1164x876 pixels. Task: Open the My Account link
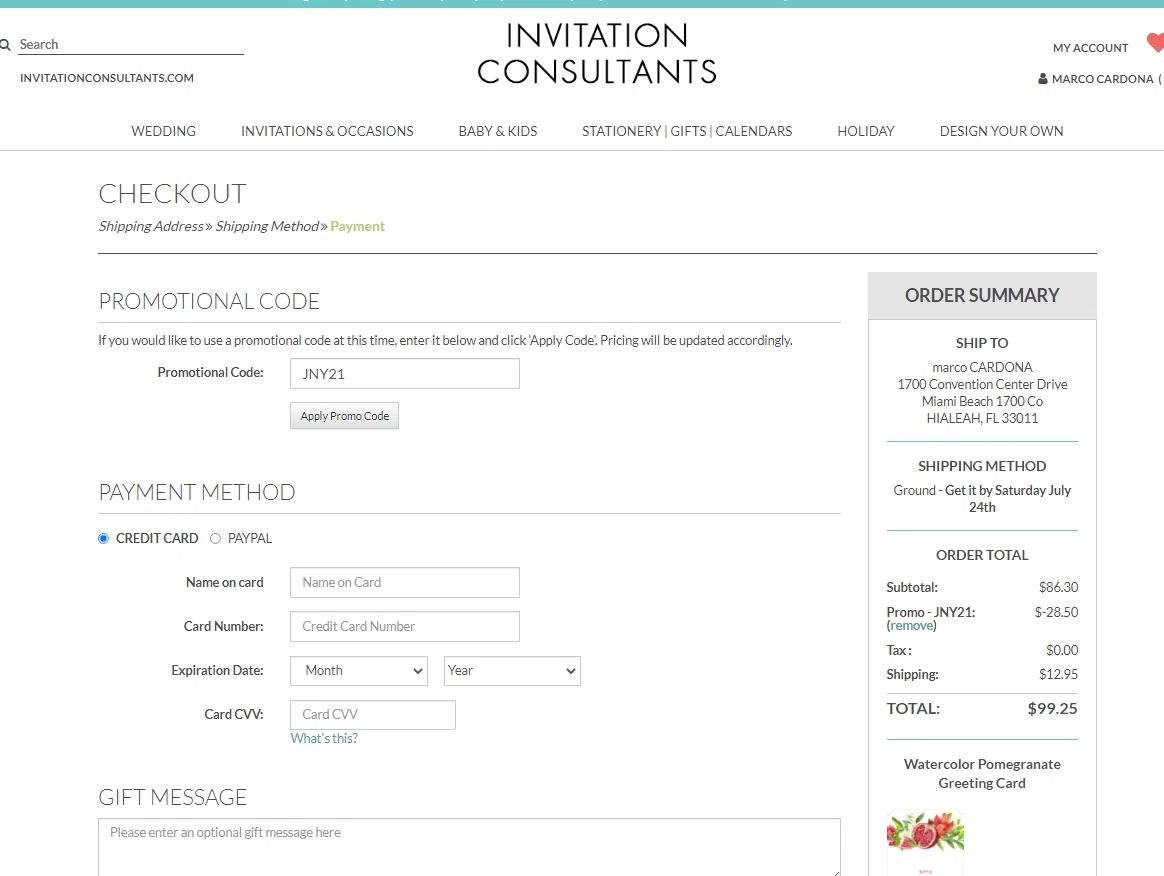click(x=1091, y=48)
